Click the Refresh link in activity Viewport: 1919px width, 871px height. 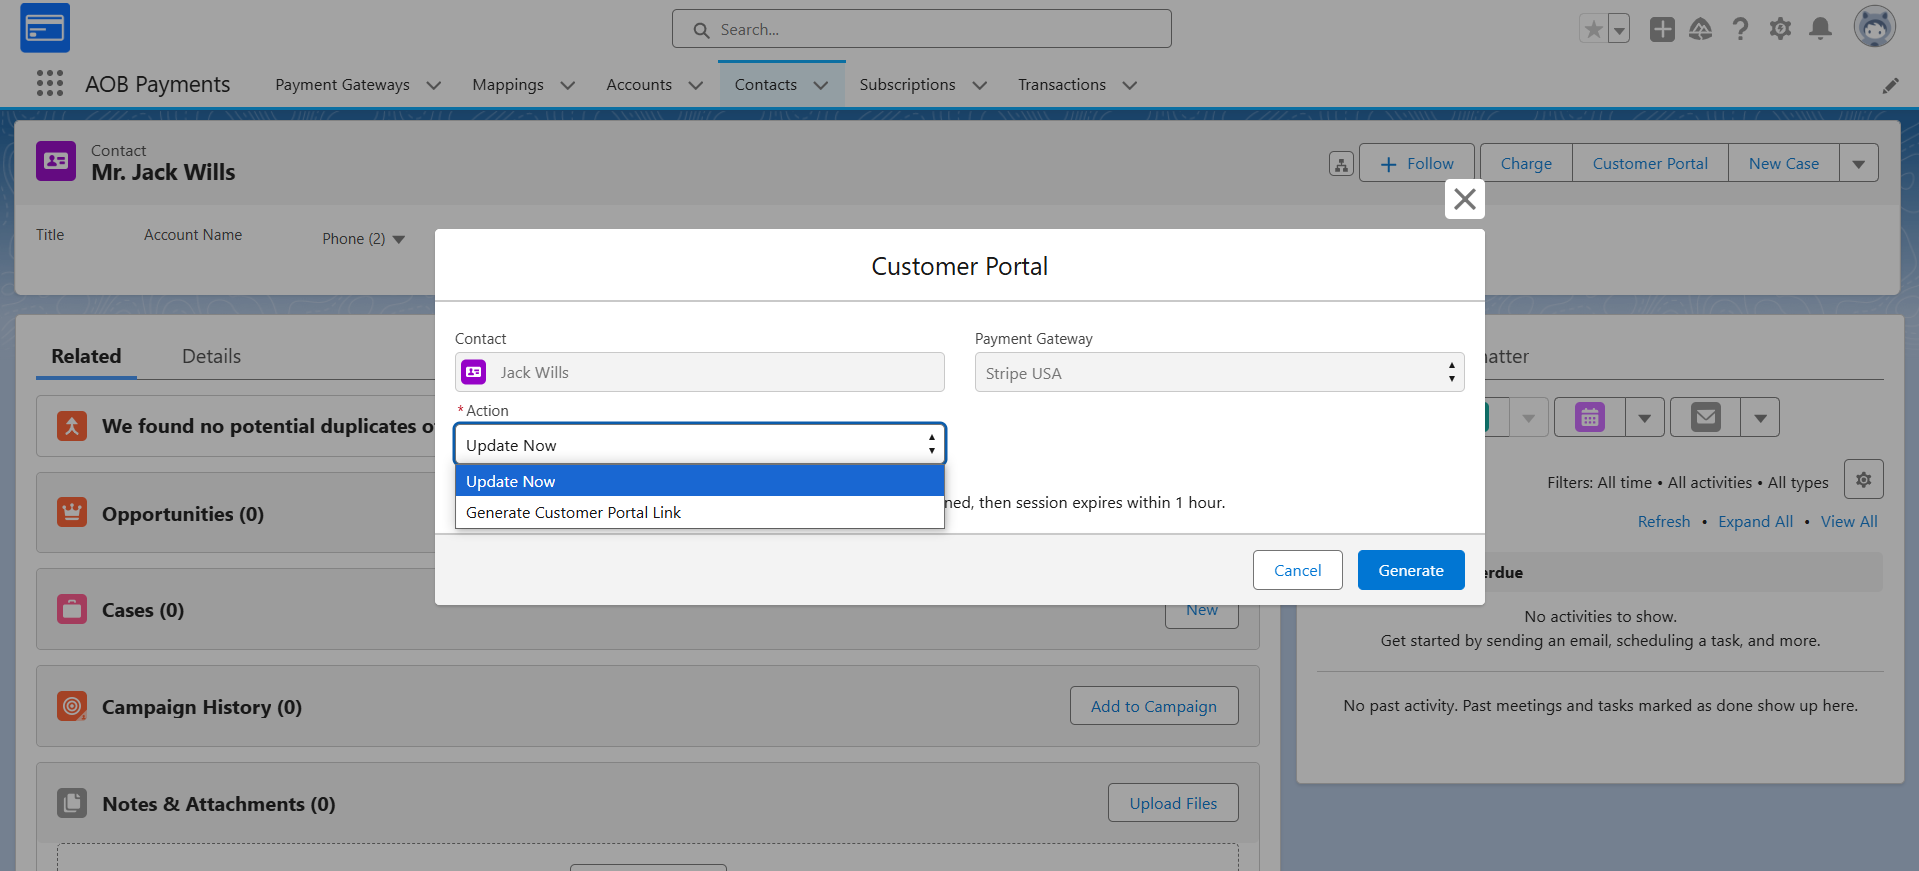(x=1664, y=522)
